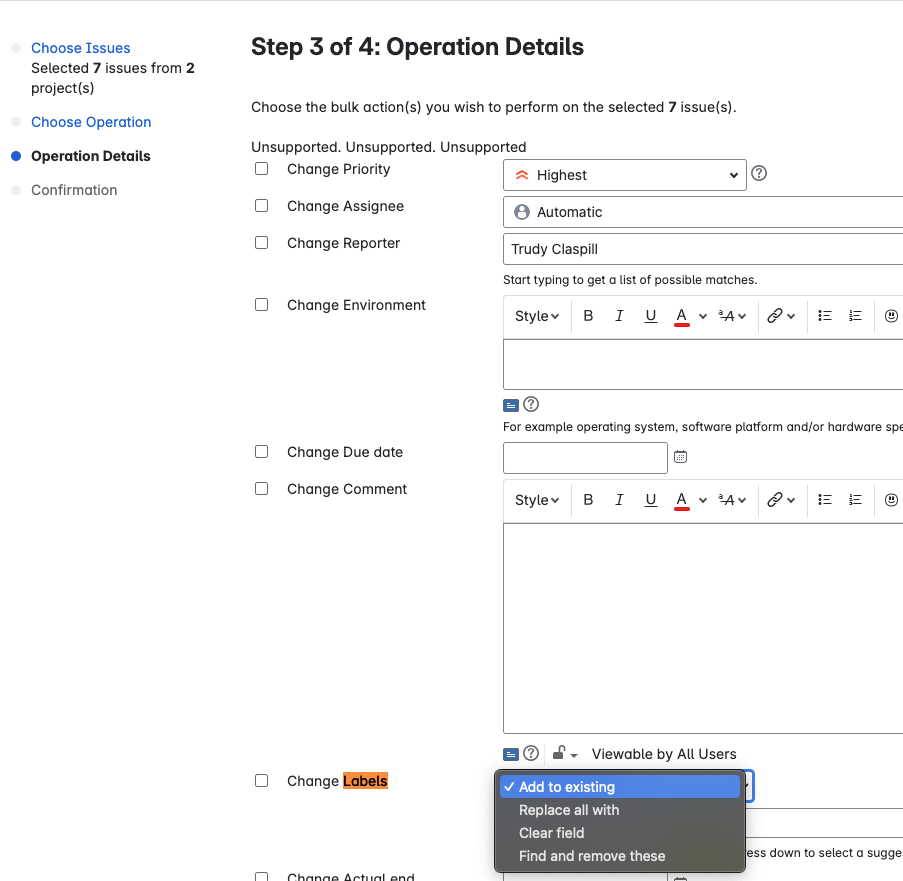
Task: Open the text color picker in the Comment toolbar
Action: 683,499
